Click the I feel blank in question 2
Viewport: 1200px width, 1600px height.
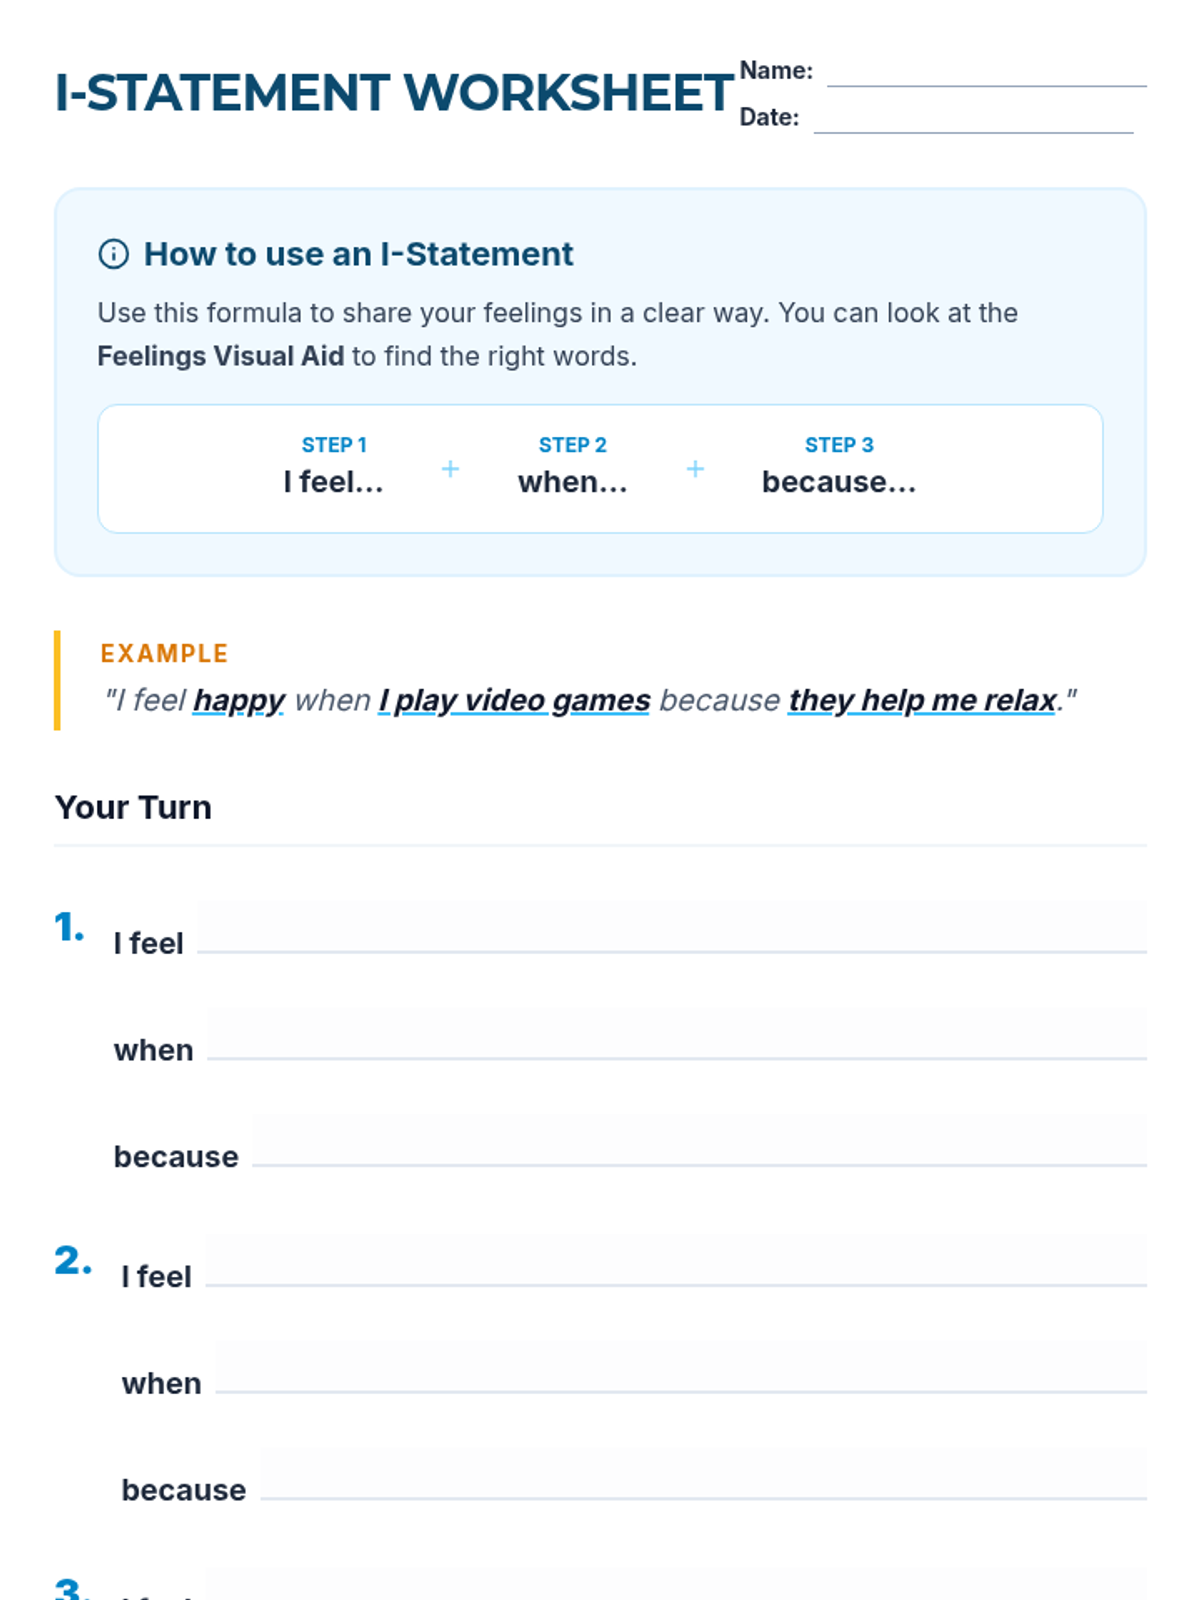point(675,1261)
